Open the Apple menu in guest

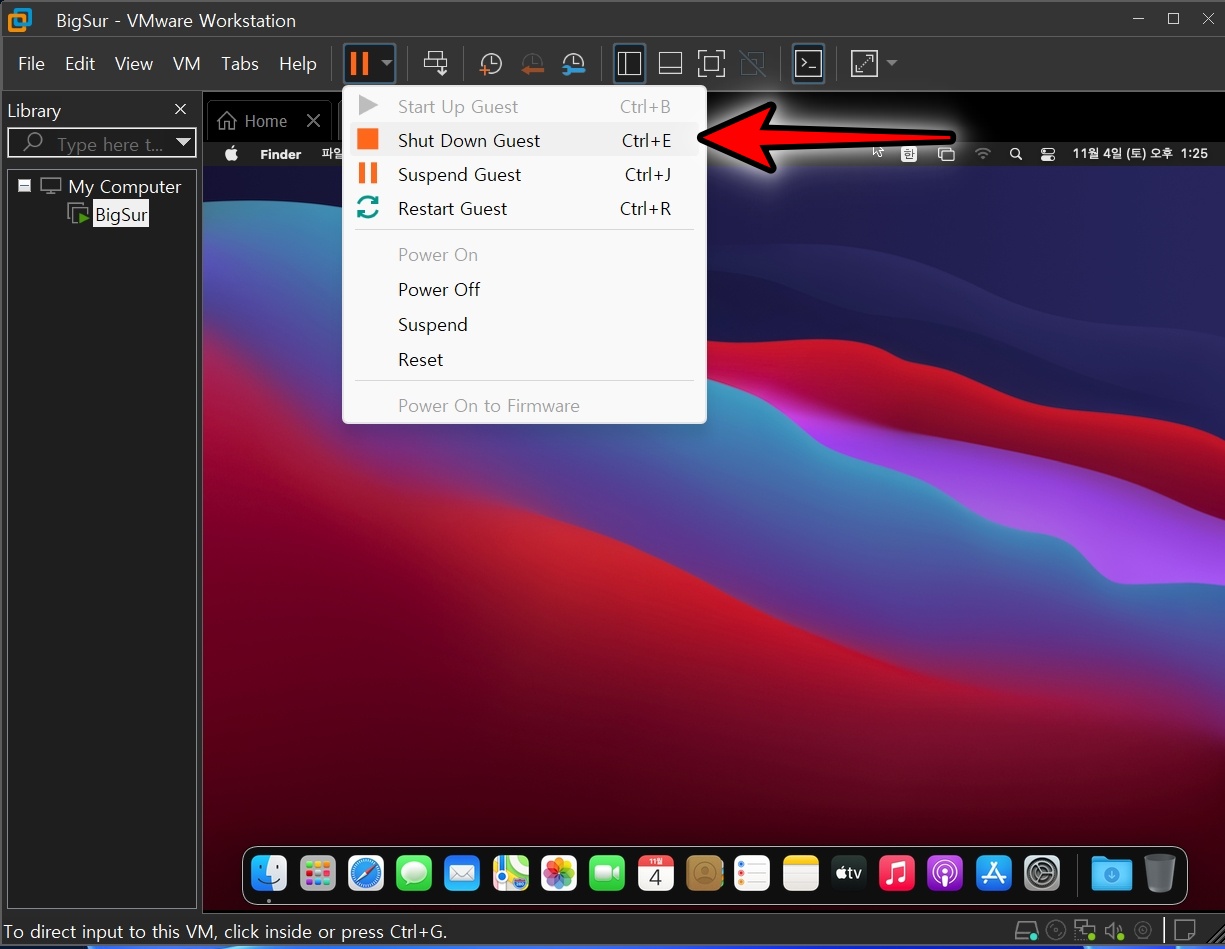coord(232,154)
